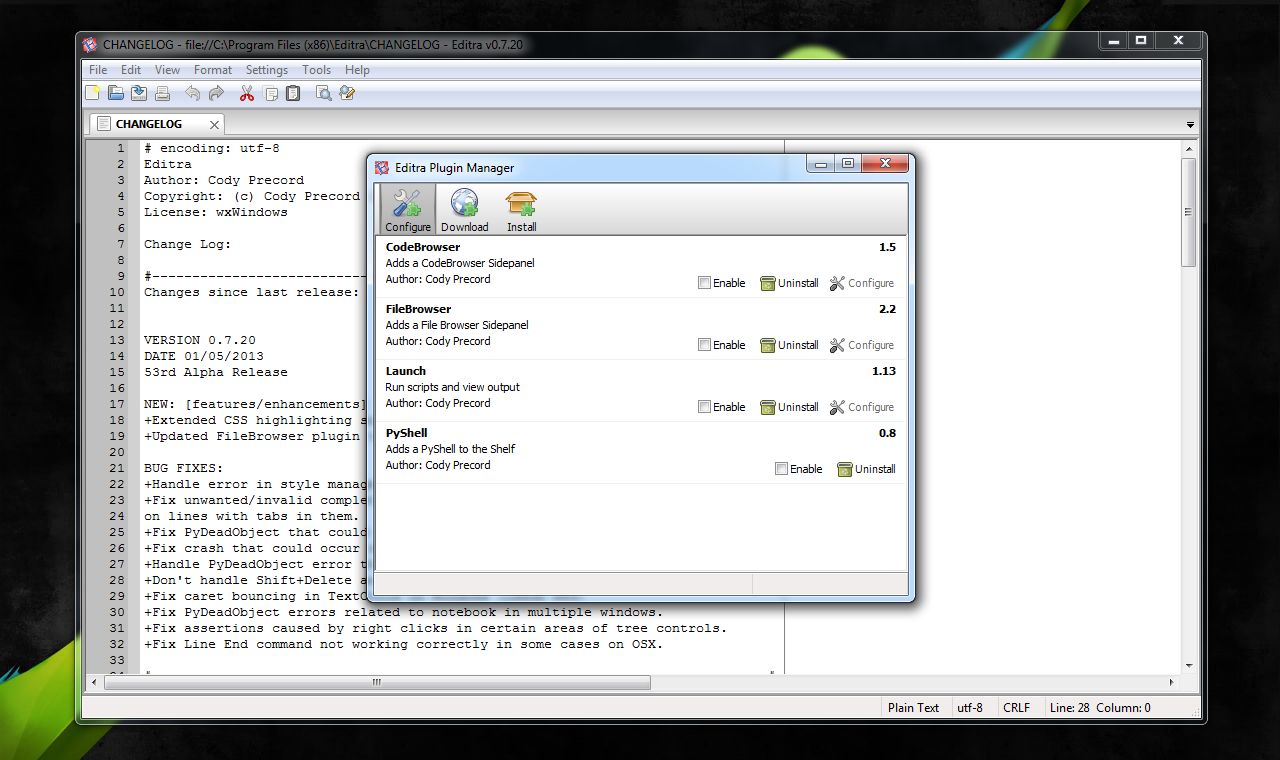Open the View menu
Screen dimensions: 1280x760
[167, 70]
